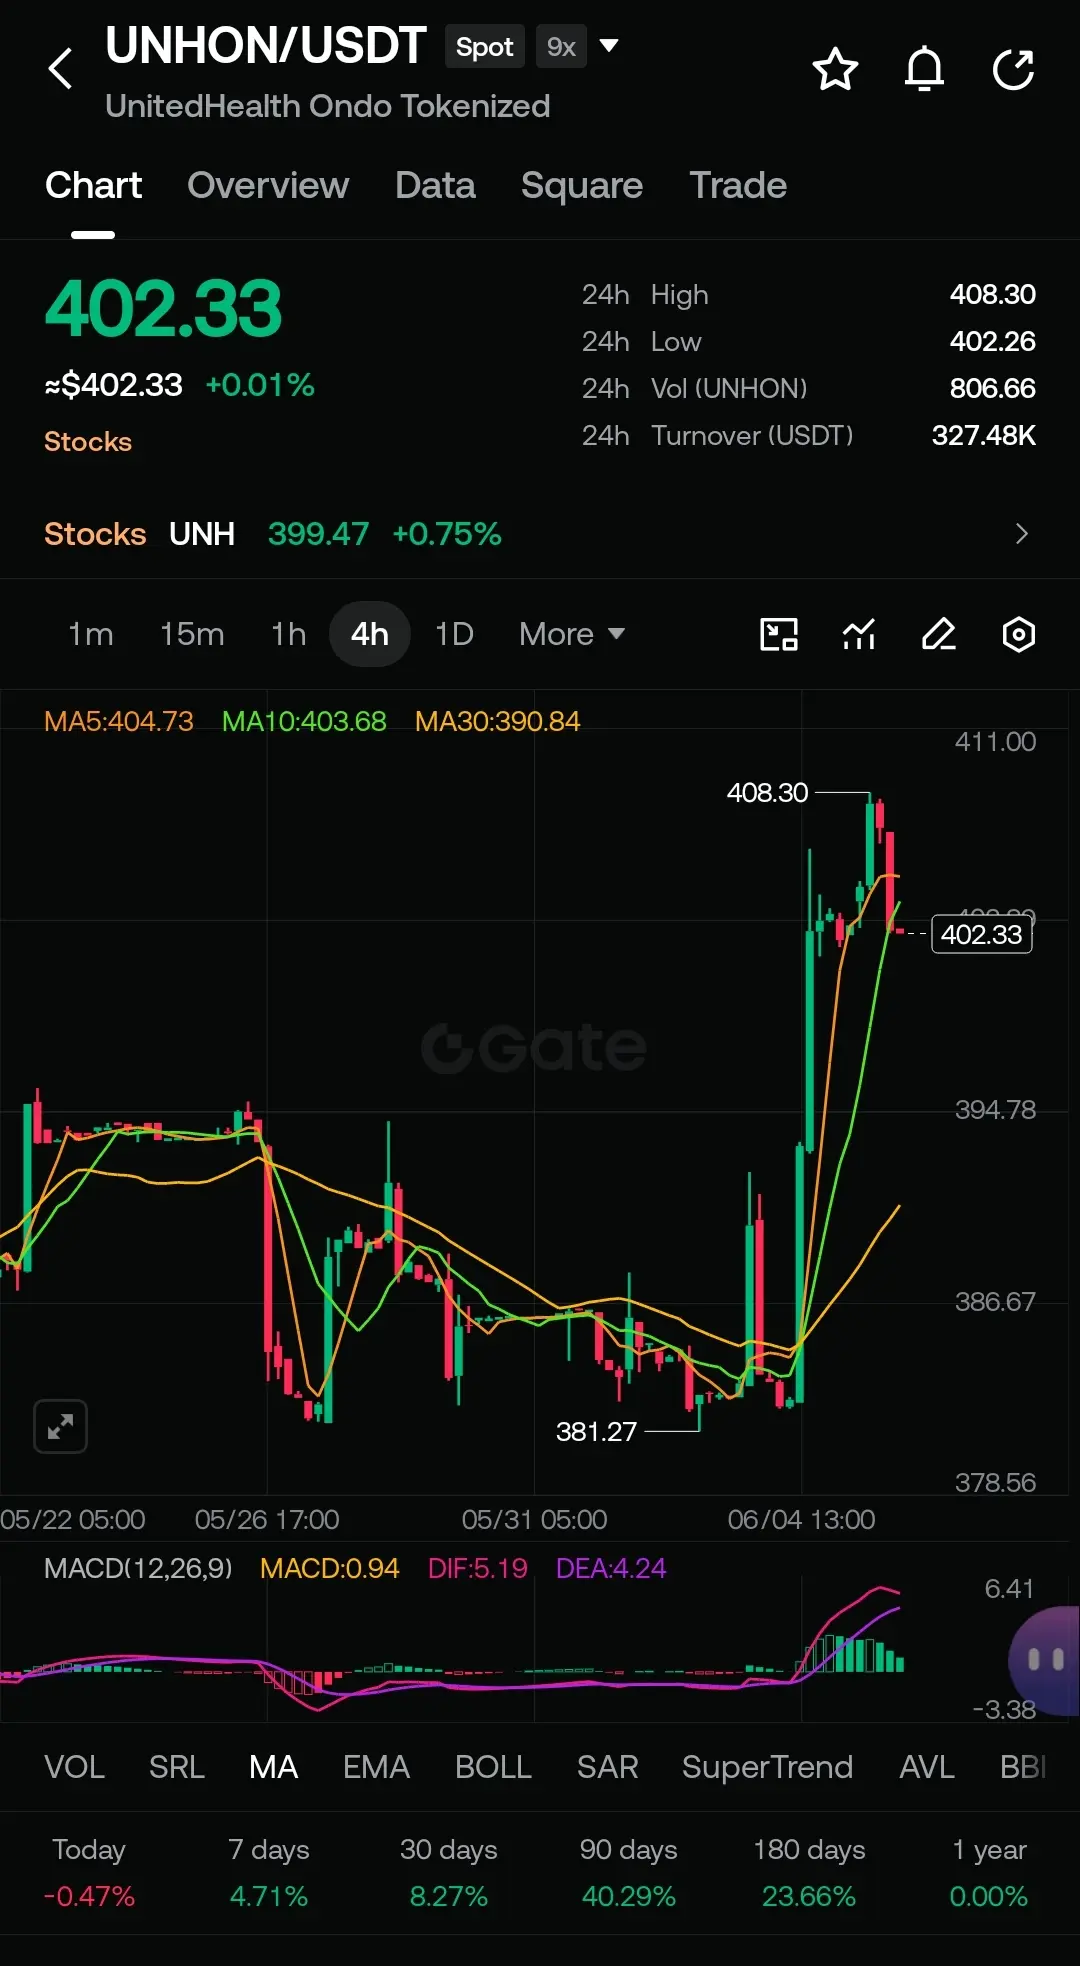Select the 1D timeframe
The width and height of the screenshot is (1080, 1966).
pyautogui.click(x=454, y=634)
